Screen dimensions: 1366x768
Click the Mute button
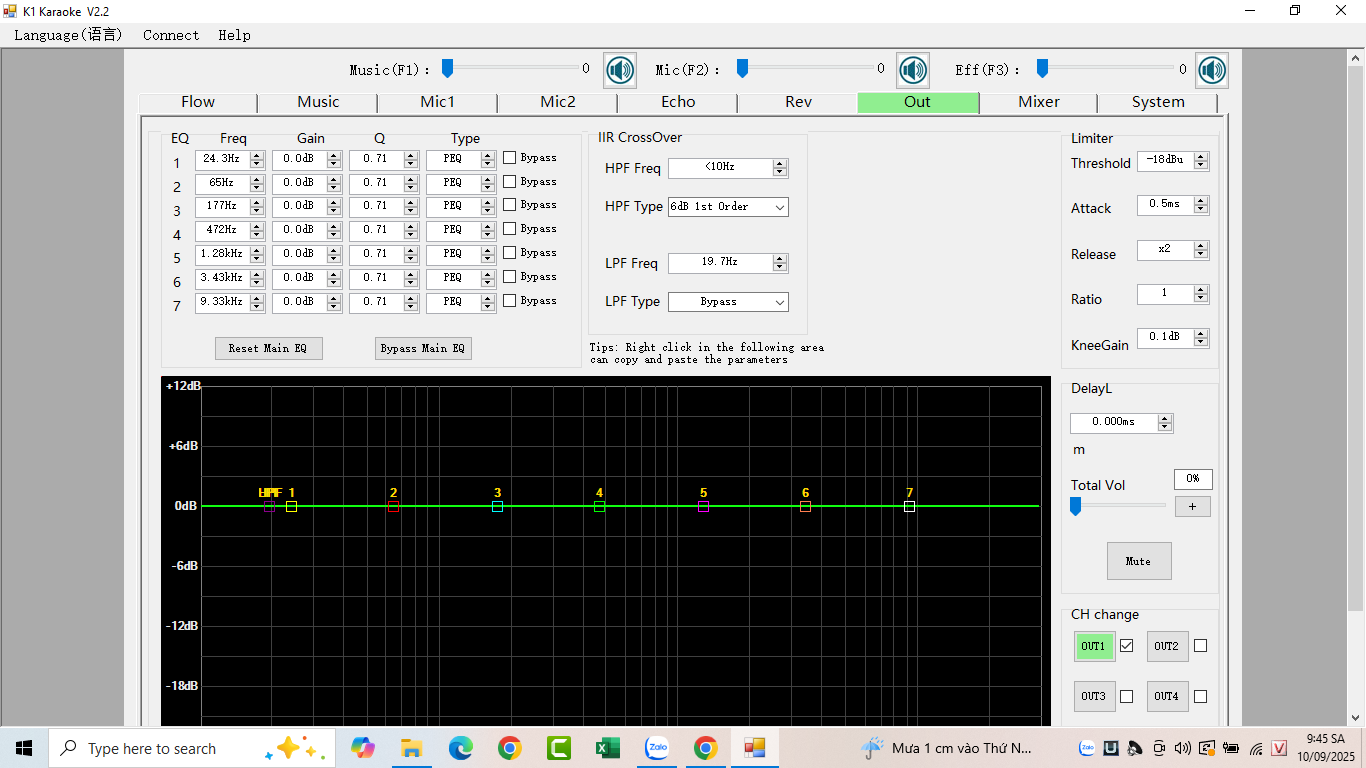coord(1138,561)
